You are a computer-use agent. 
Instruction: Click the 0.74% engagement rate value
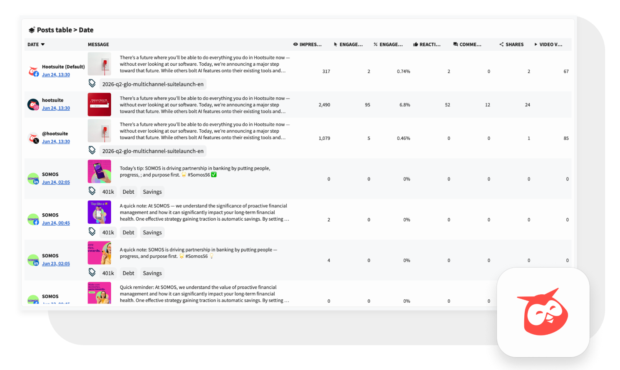(x=403, y=71)
